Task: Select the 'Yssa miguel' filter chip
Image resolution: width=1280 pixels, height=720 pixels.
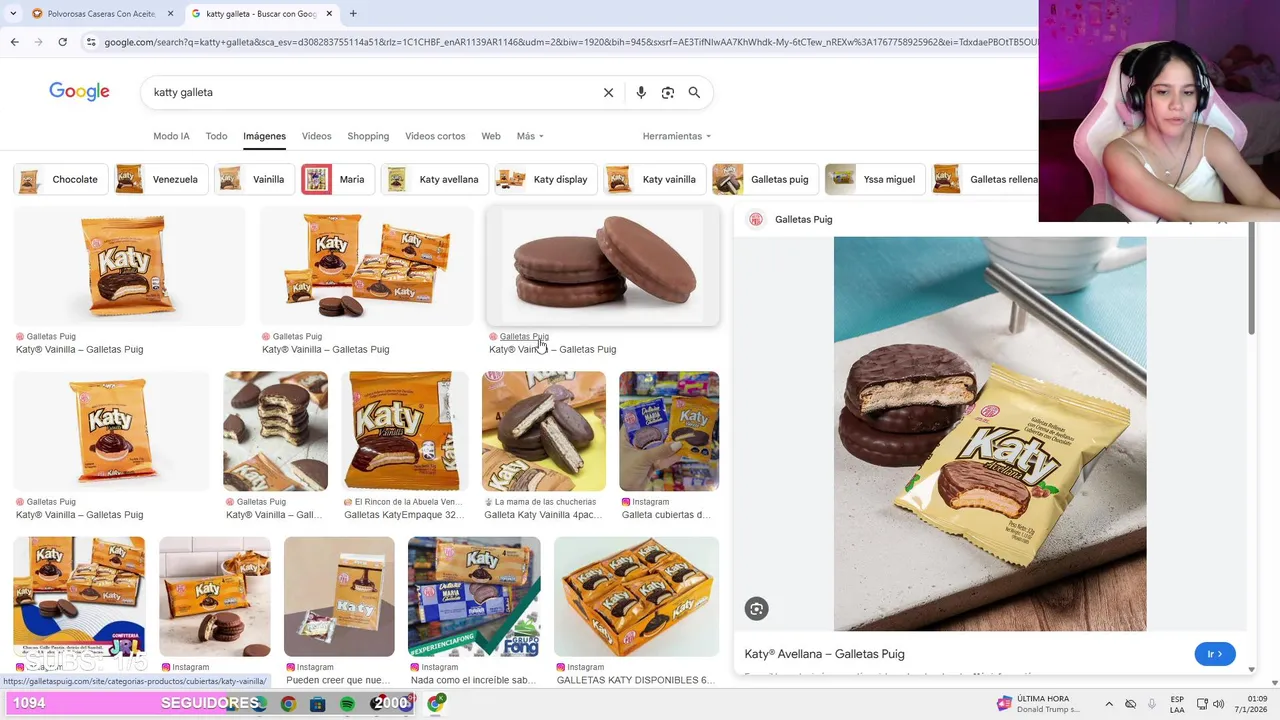Action: (x=874, y=179)
